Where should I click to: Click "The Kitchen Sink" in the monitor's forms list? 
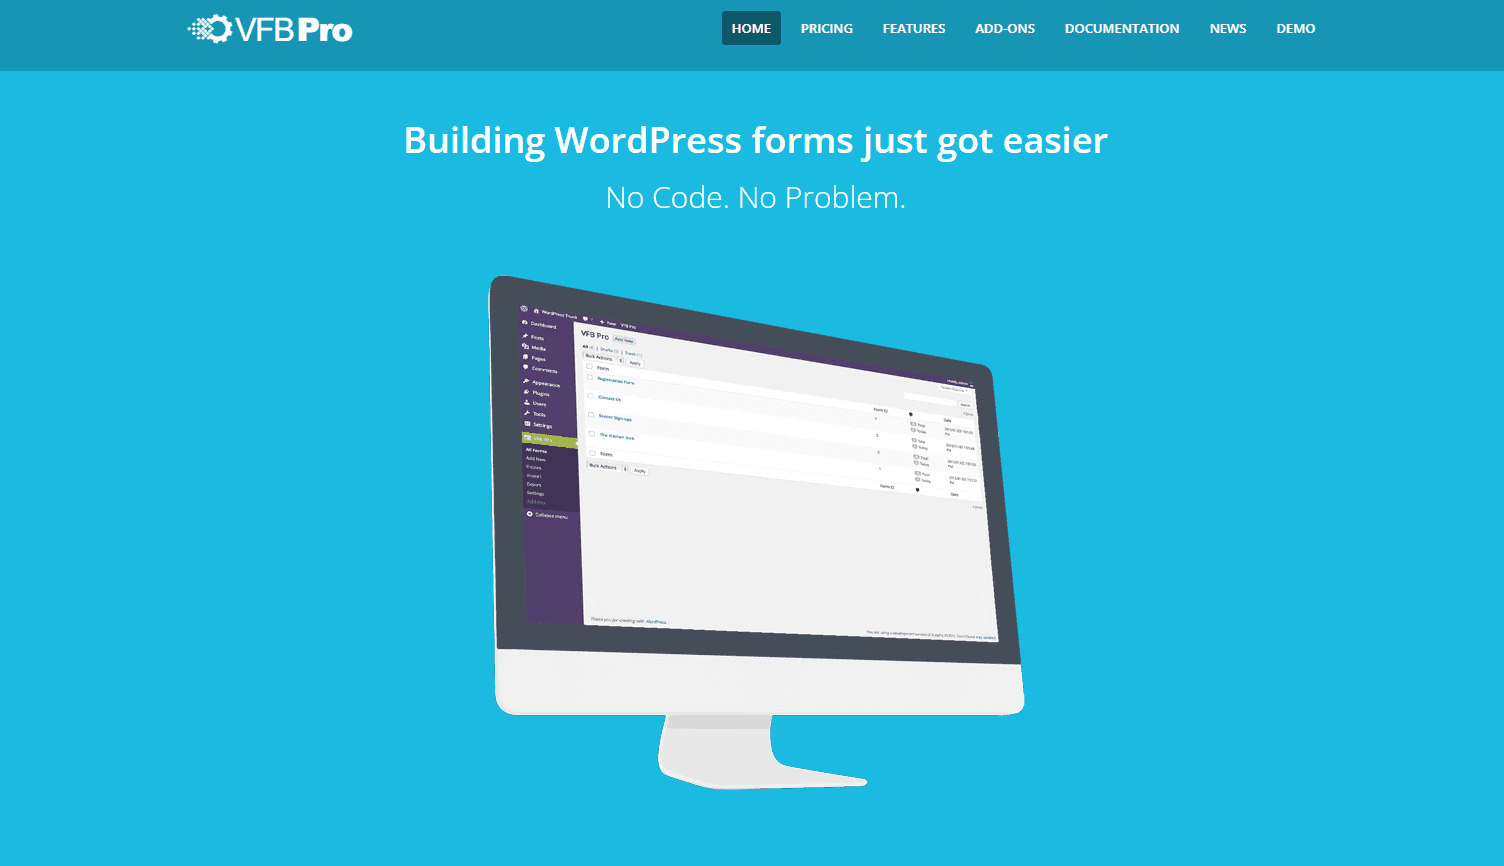coord(616,436)
